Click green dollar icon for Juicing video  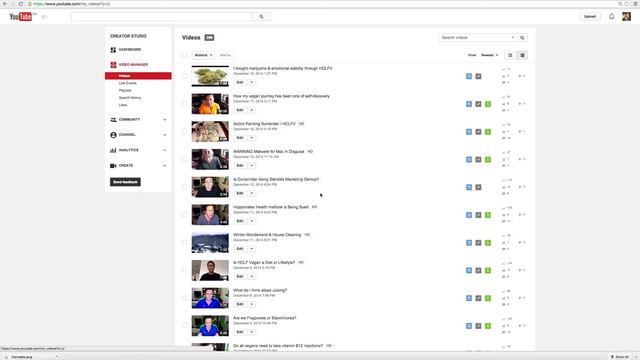[488, 298]
